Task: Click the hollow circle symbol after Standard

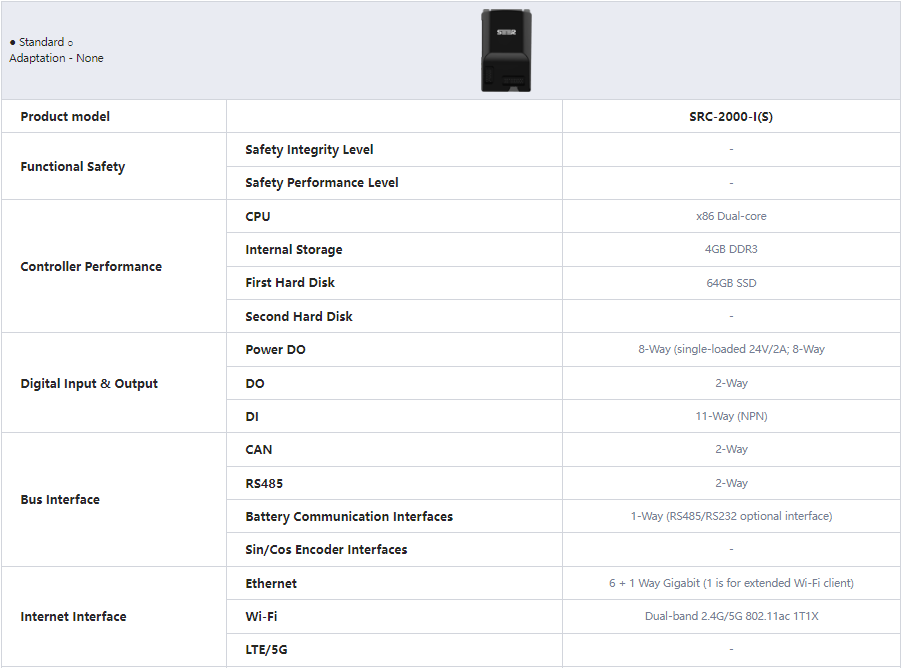Action: coord(70,43)
